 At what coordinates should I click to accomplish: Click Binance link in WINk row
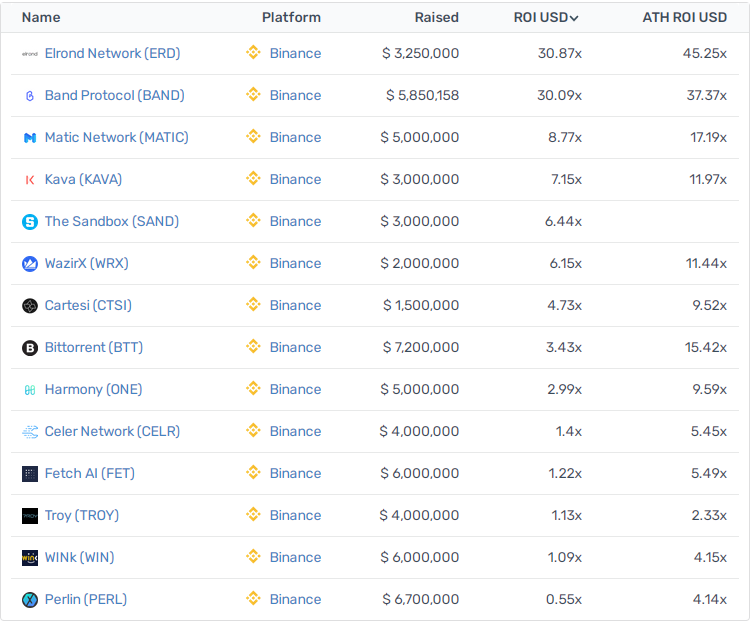coord(296,557)
